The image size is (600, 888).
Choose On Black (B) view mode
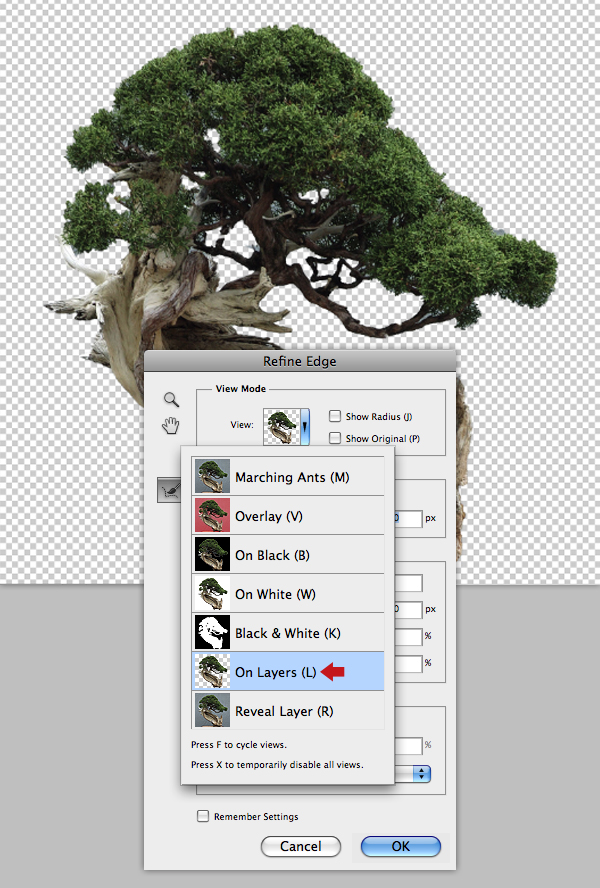pyautogui.click(x=288, y=554)
